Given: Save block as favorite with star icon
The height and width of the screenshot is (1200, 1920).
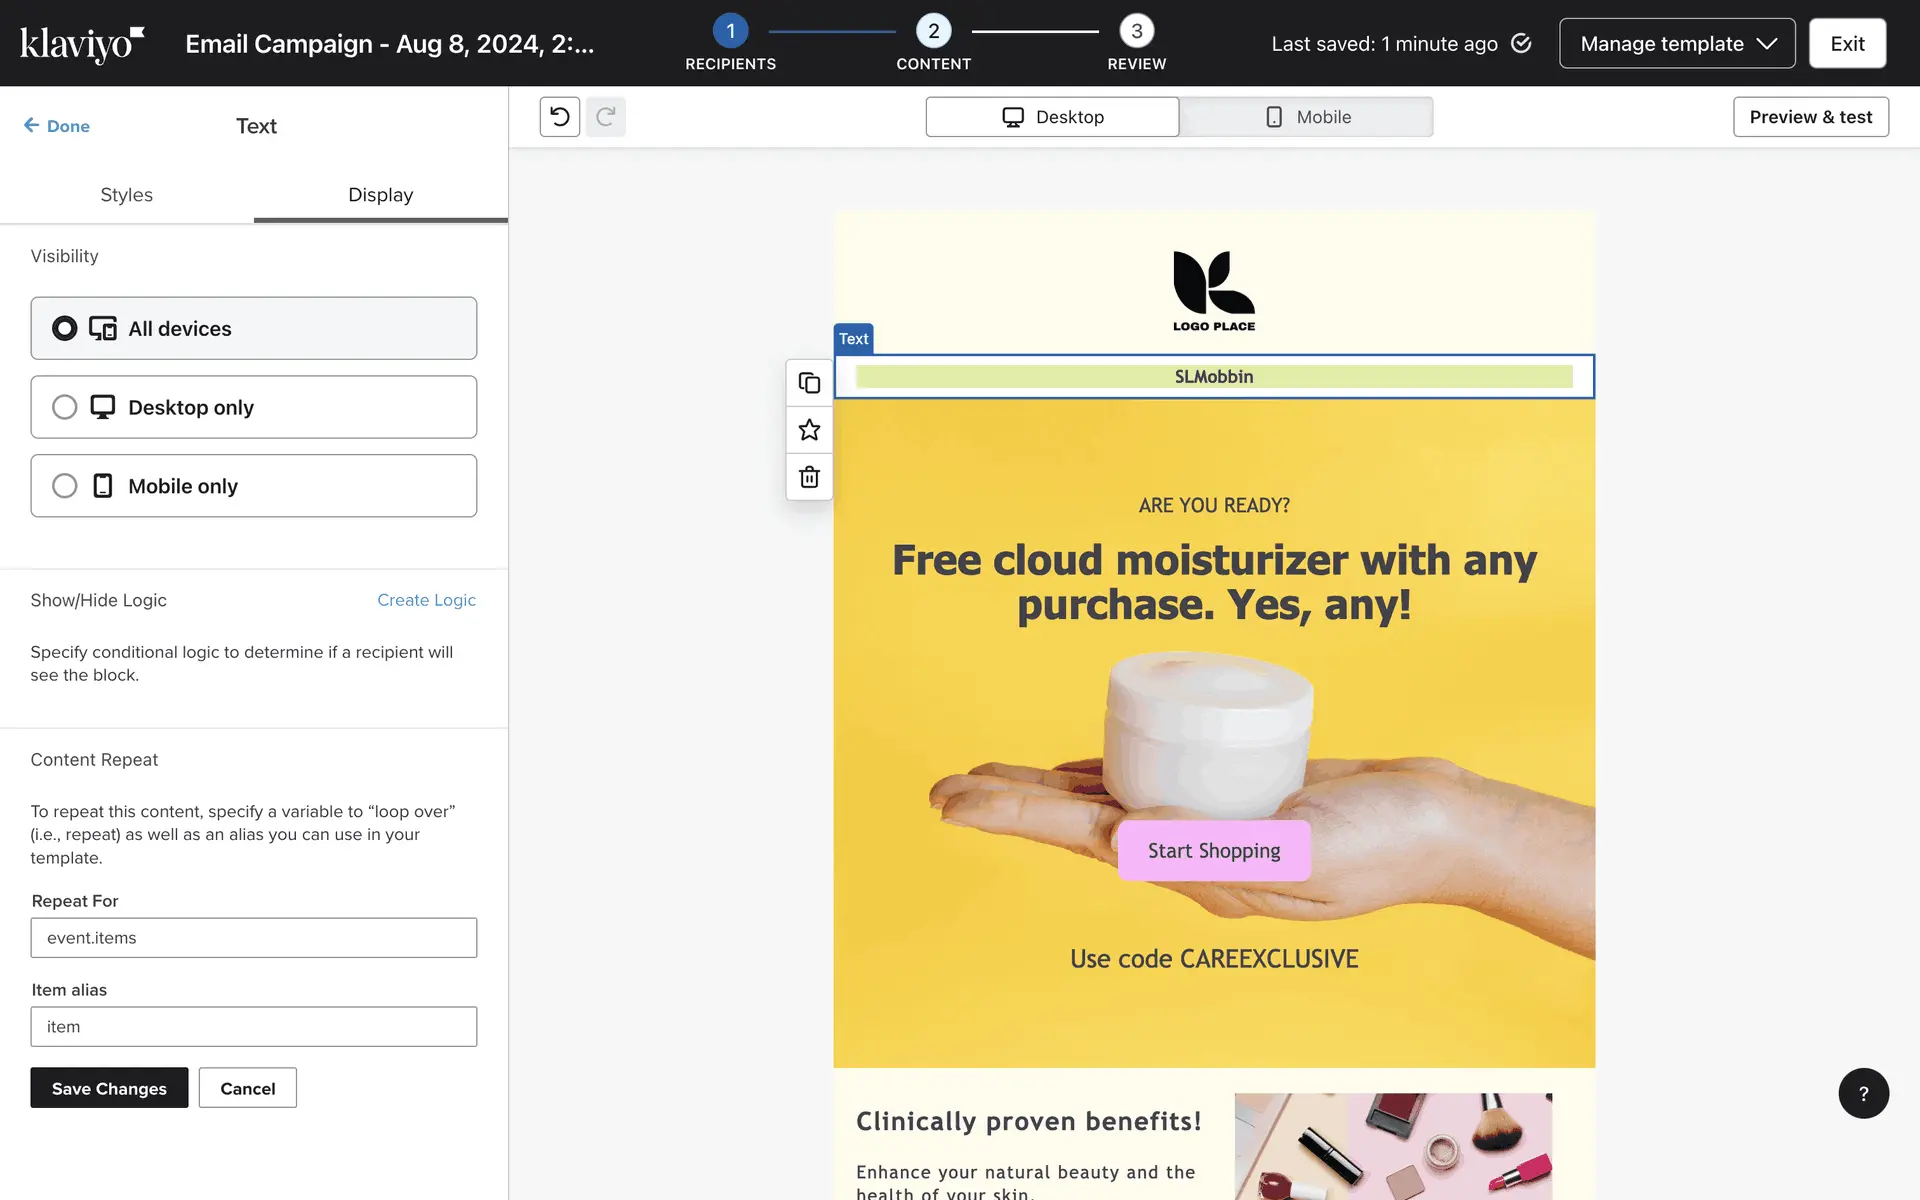Looking at the screenshot, I should 809,430.
